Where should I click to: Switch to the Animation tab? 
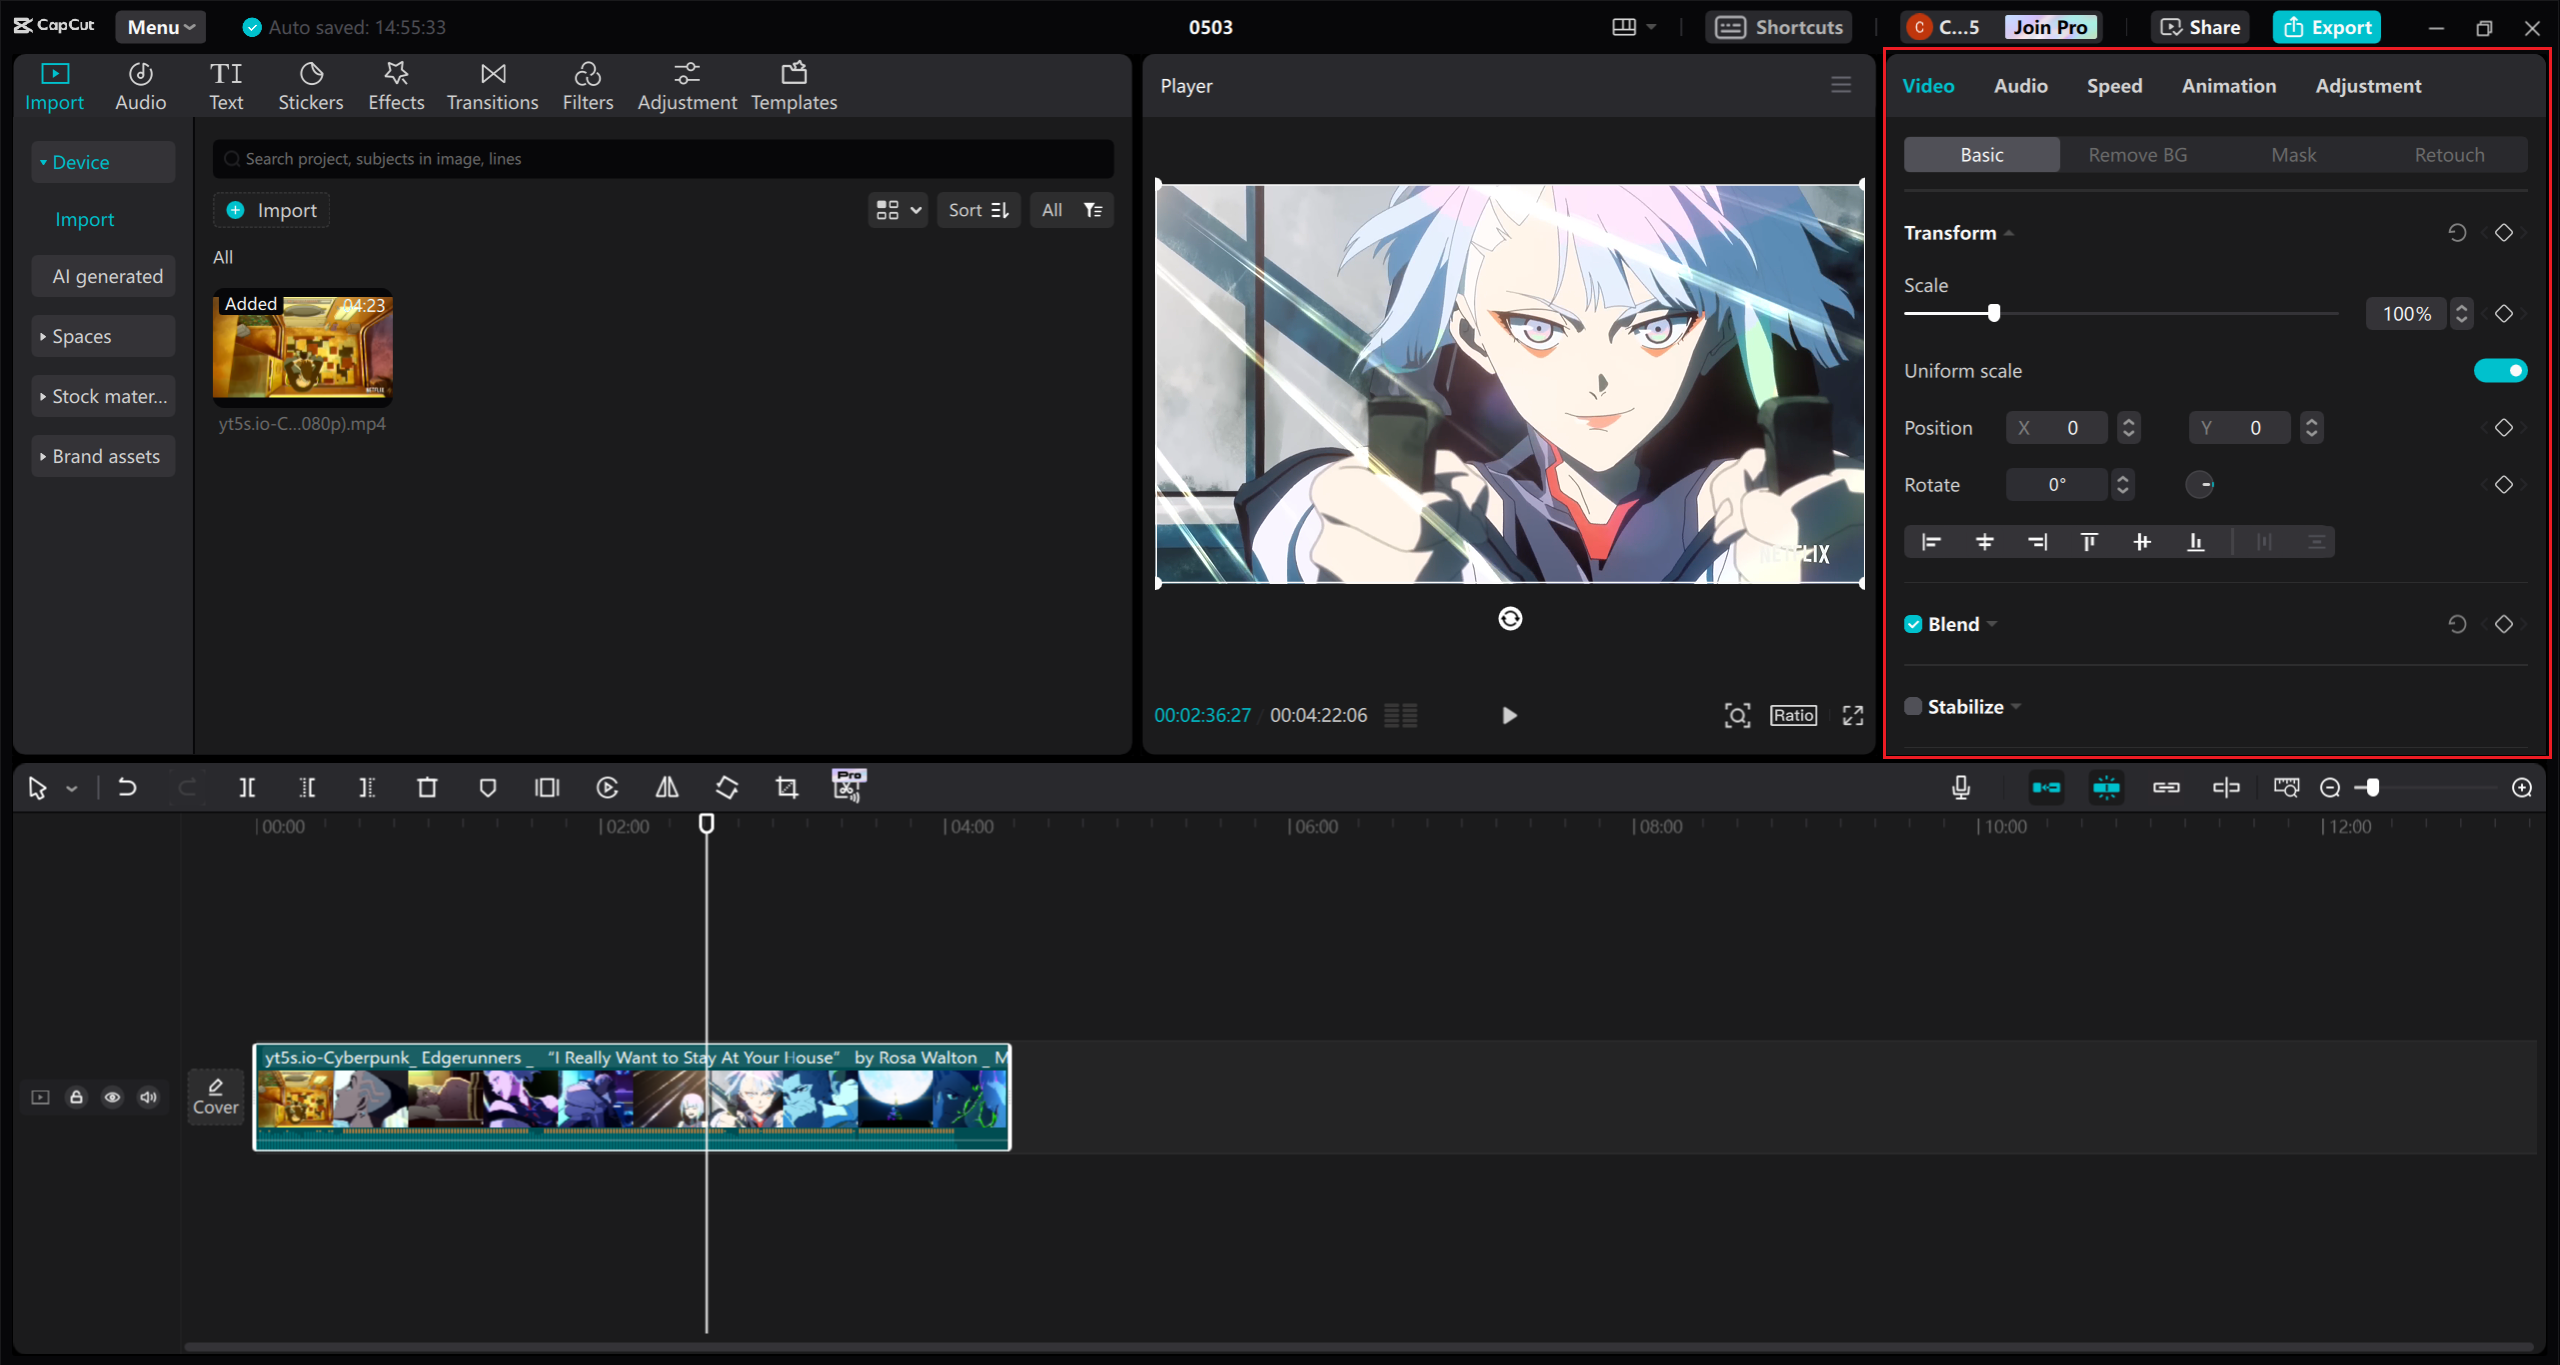point(2228,86)
